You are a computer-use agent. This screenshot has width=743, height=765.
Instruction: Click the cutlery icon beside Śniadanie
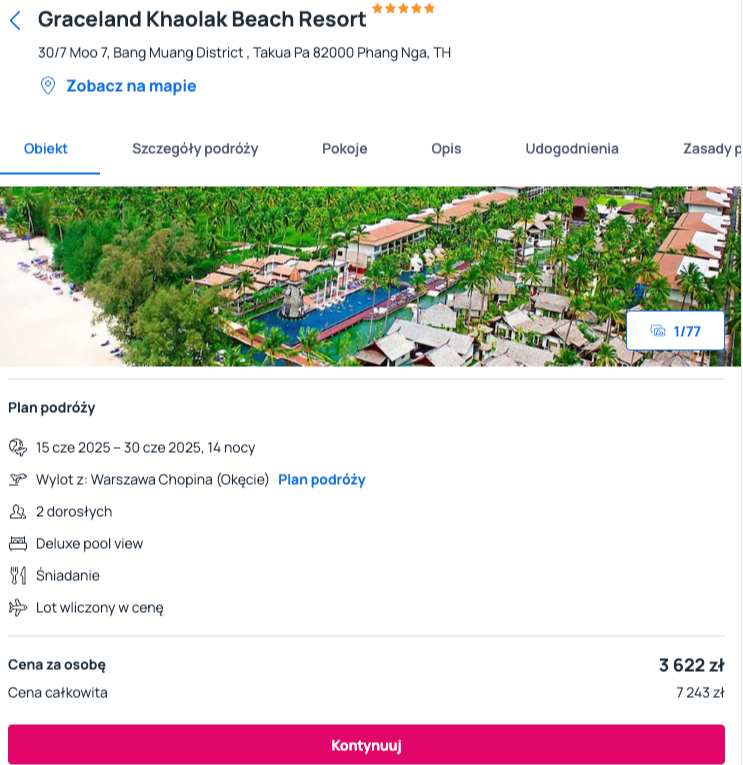pyautogui.click(x=18, y=576)
